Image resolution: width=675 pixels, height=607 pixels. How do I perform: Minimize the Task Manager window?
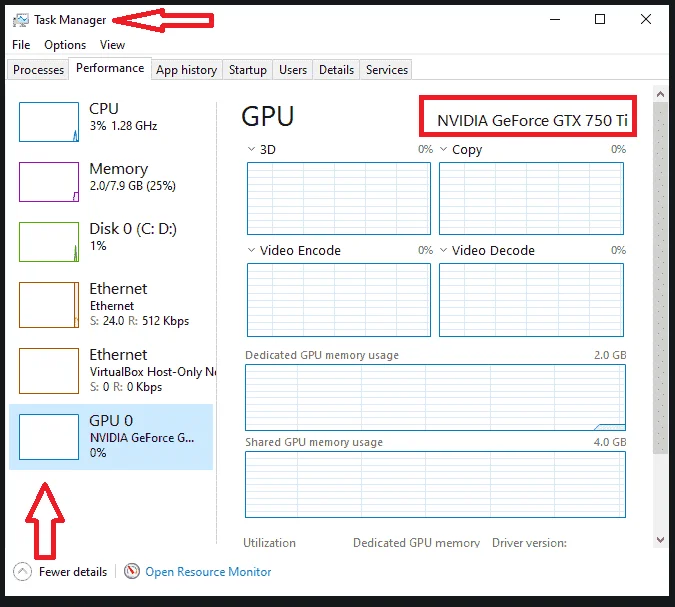pyautogui.click(x=555, y=19)
